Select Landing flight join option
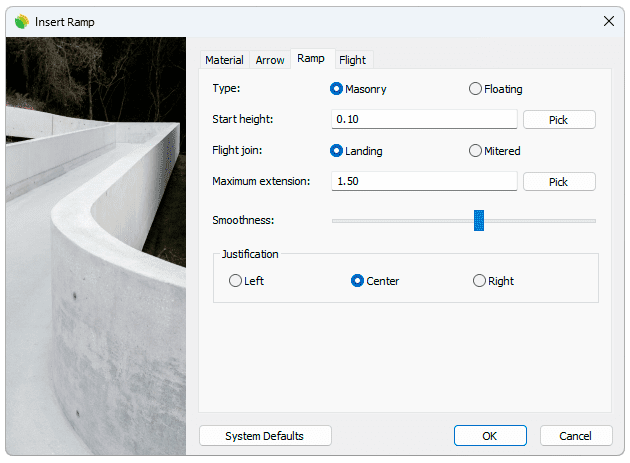 pyautogui.click(x=337, y=151)
